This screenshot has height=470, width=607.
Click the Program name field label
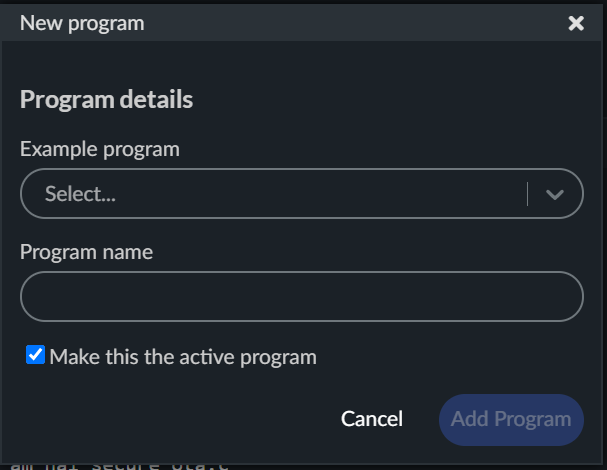point(86,252)
